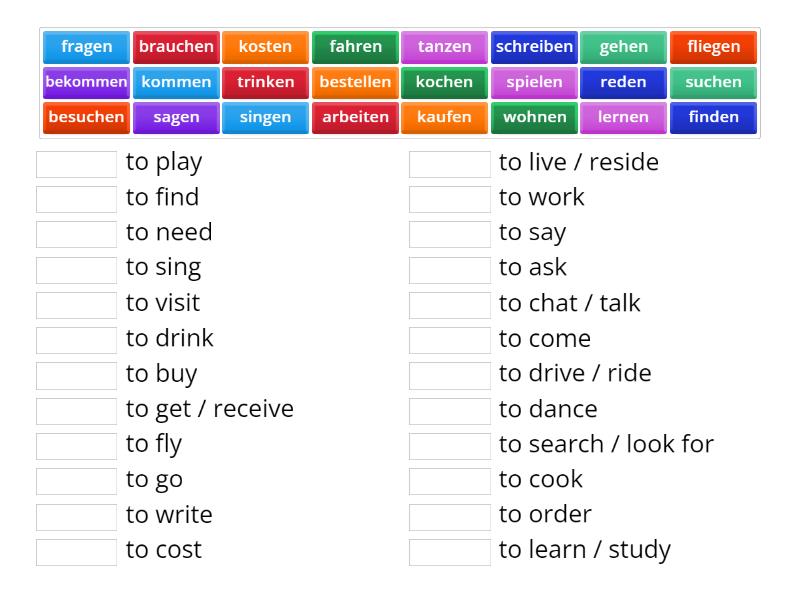This screenshot has height=600, width=800.
Task: Select the "spielen" word chip
Action: click(x=534, y=82)
